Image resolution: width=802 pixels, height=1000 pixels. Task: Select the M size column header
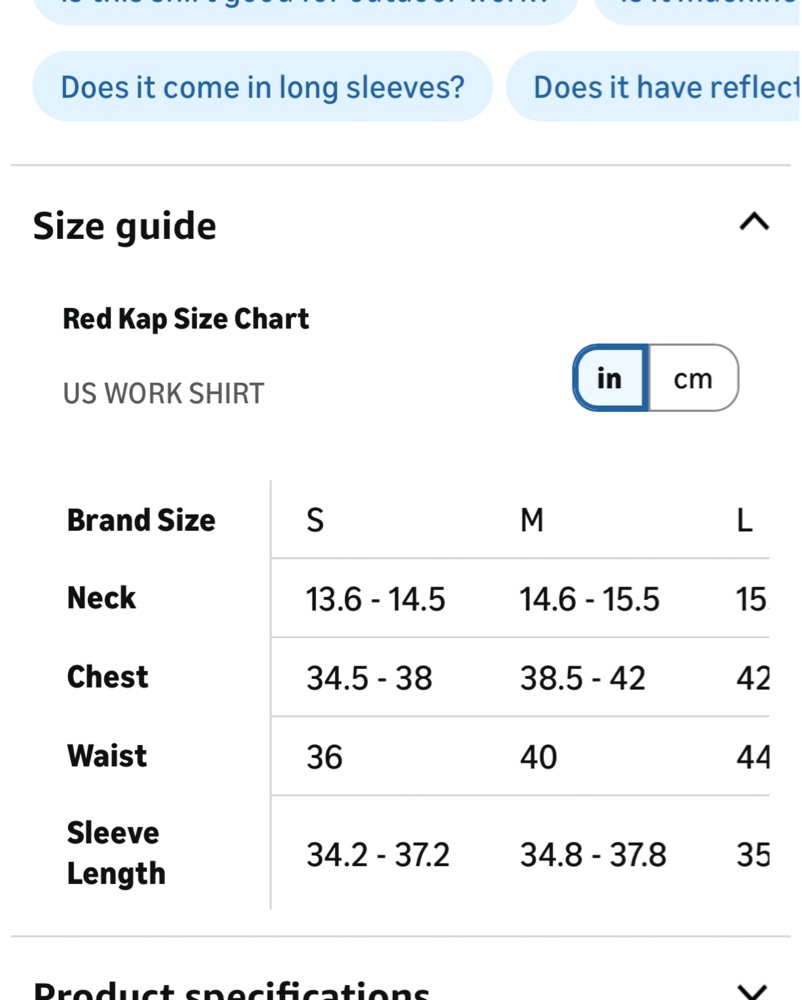(532, 520)
